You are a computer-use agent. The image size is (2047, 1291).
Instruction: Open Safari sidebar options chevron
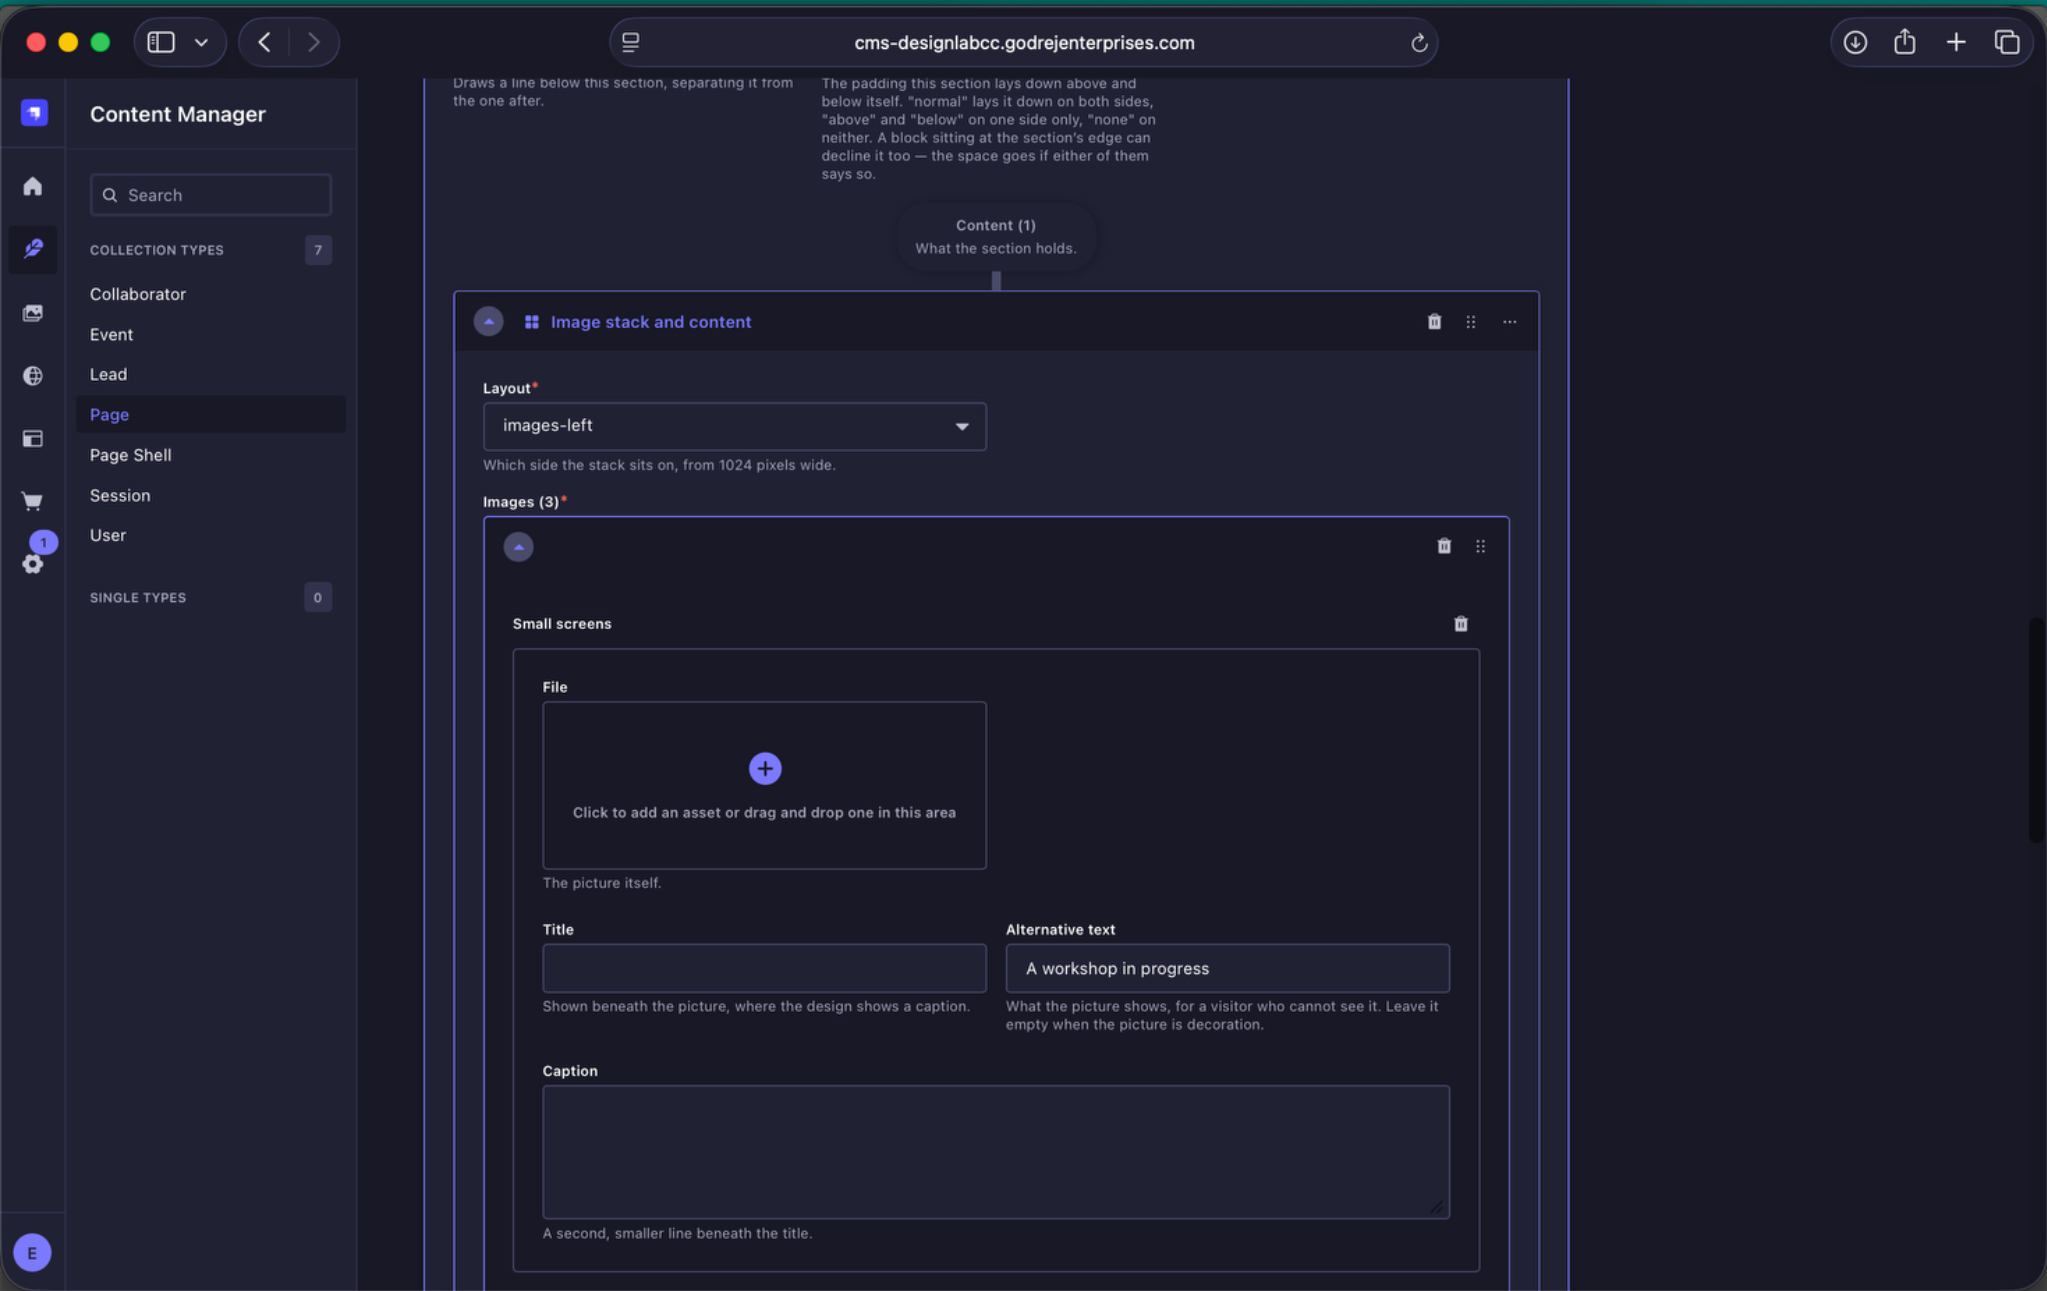click(201, 42)
